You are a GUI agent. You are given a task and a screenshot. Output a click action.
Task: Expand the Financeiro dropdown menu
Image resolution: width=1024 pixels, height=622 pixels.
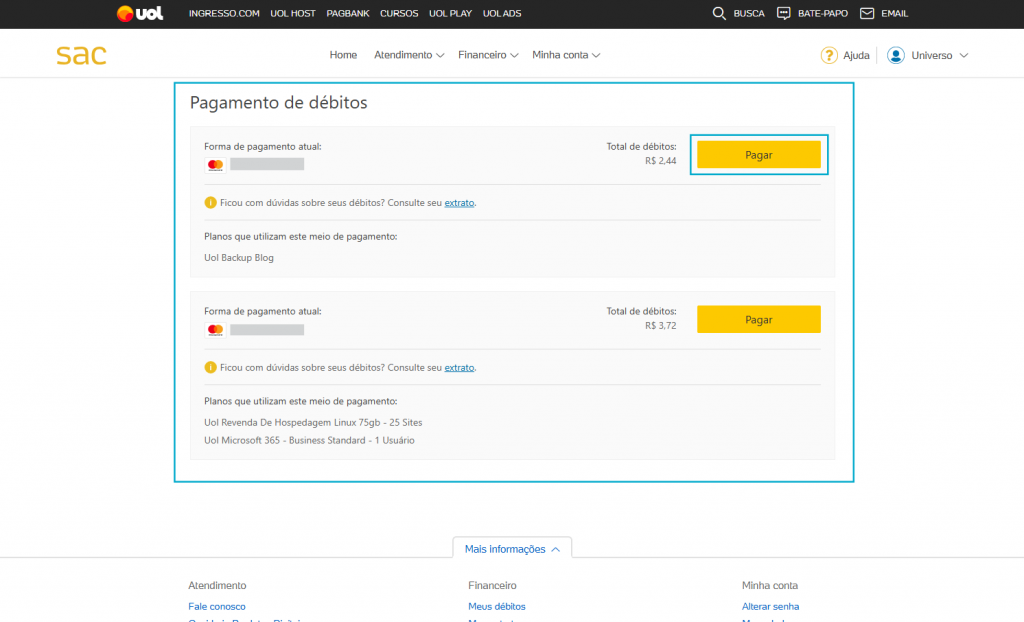(x=488, y=55)
